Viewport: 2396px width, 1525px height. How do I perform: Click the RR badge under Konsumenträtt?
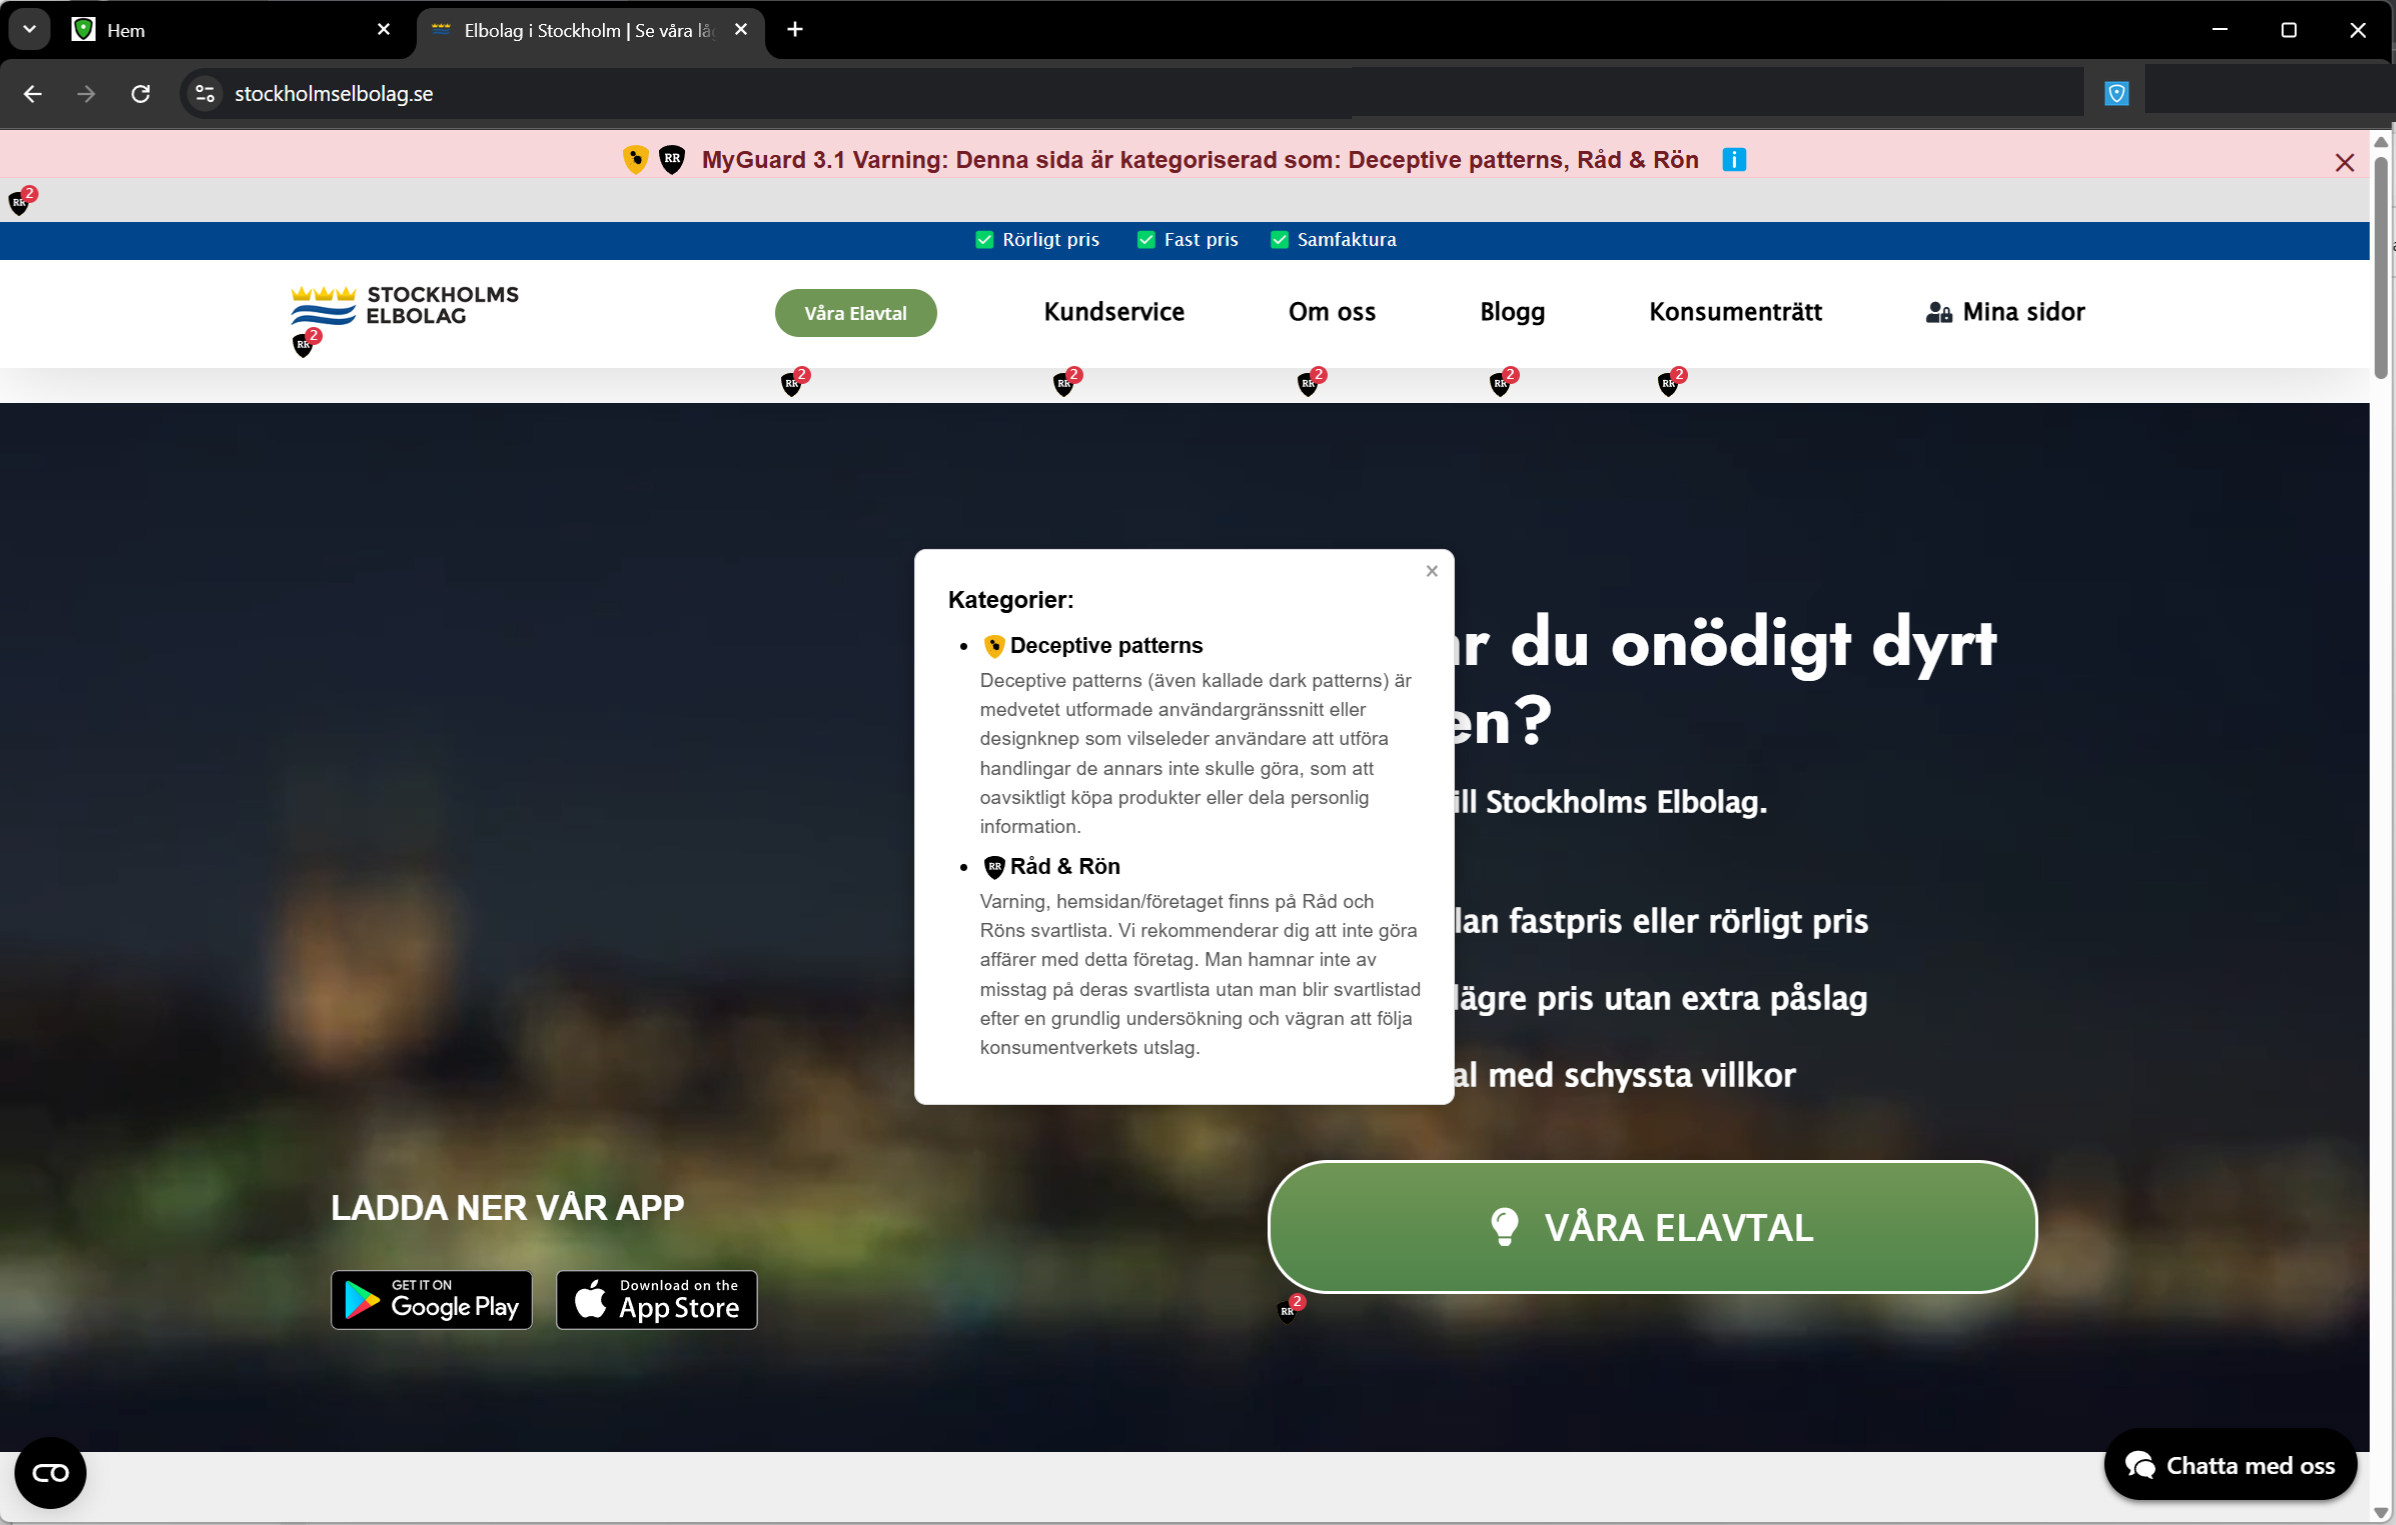point(1671,382)
